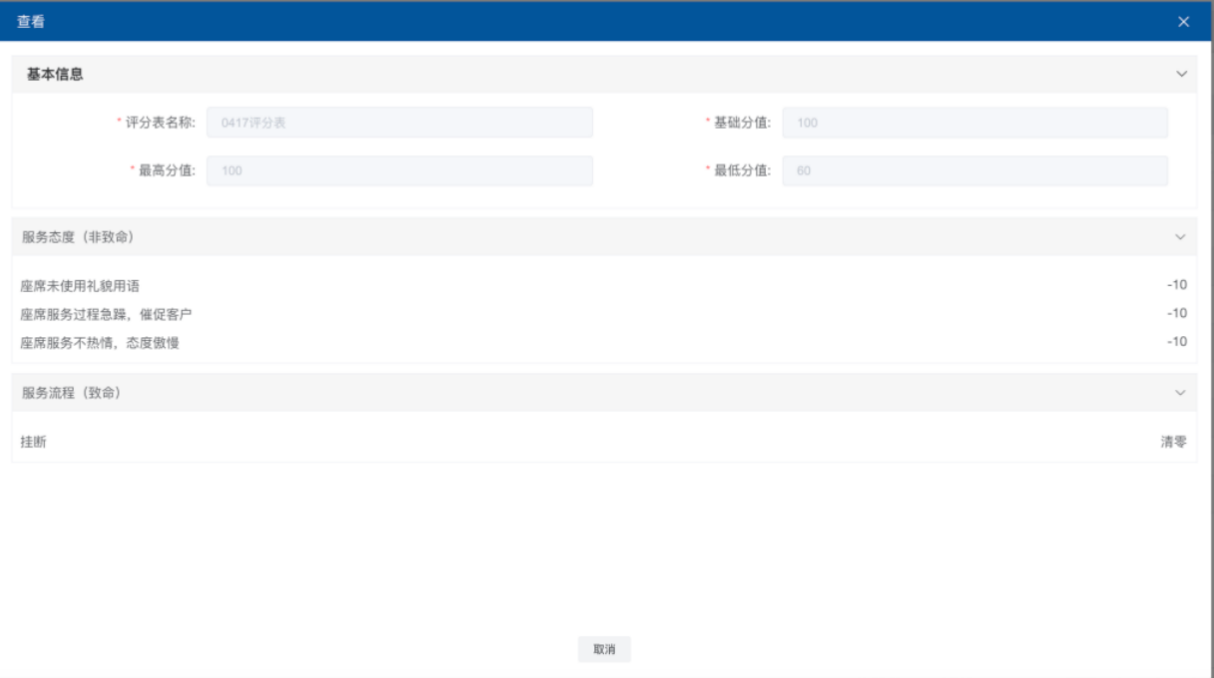Click the 基本信息 section title

click(x=55, y=75)
